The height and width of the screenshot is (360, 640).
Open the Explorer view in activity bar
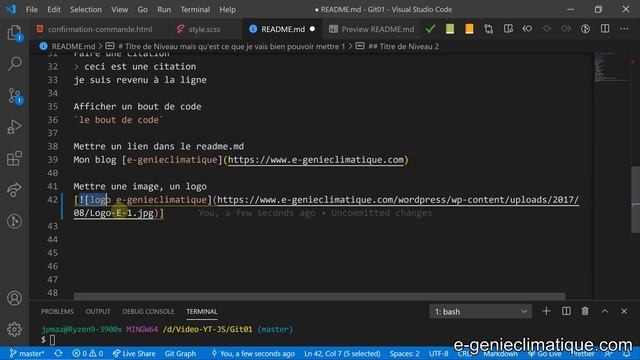pos(15,33)
